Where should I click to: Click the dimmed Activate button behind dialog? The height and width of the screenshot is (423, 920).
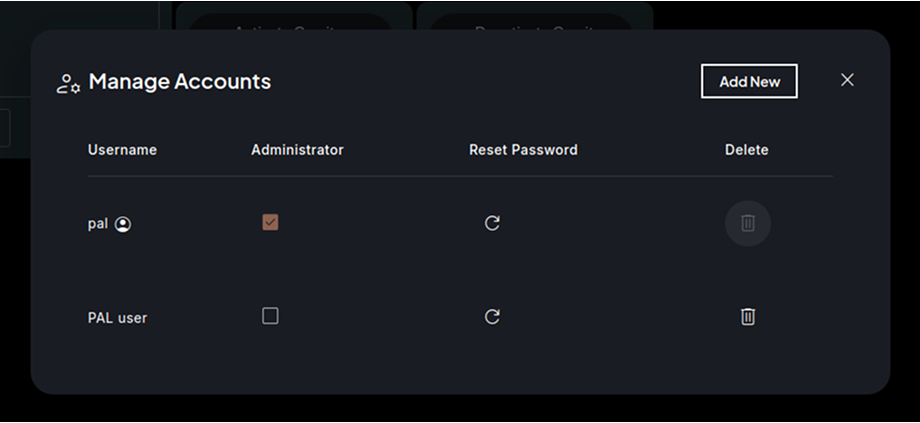tap(290, 21)
